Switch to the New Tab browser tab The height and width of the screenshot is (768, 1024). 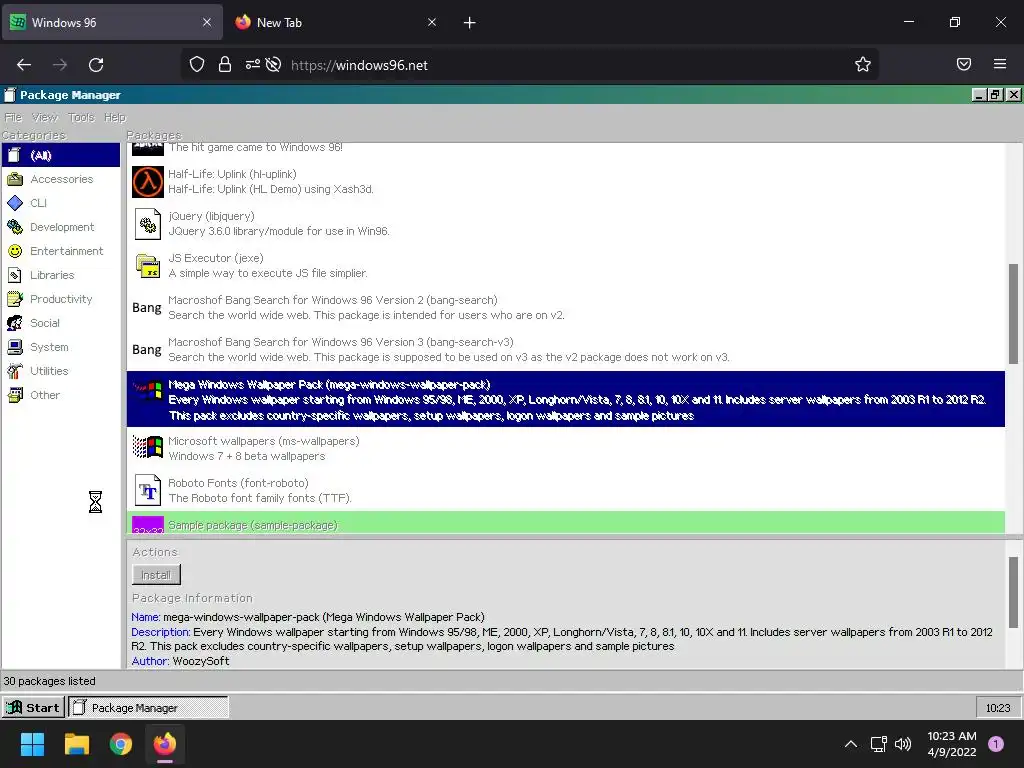pyautogui.click(x=333, y=22)
